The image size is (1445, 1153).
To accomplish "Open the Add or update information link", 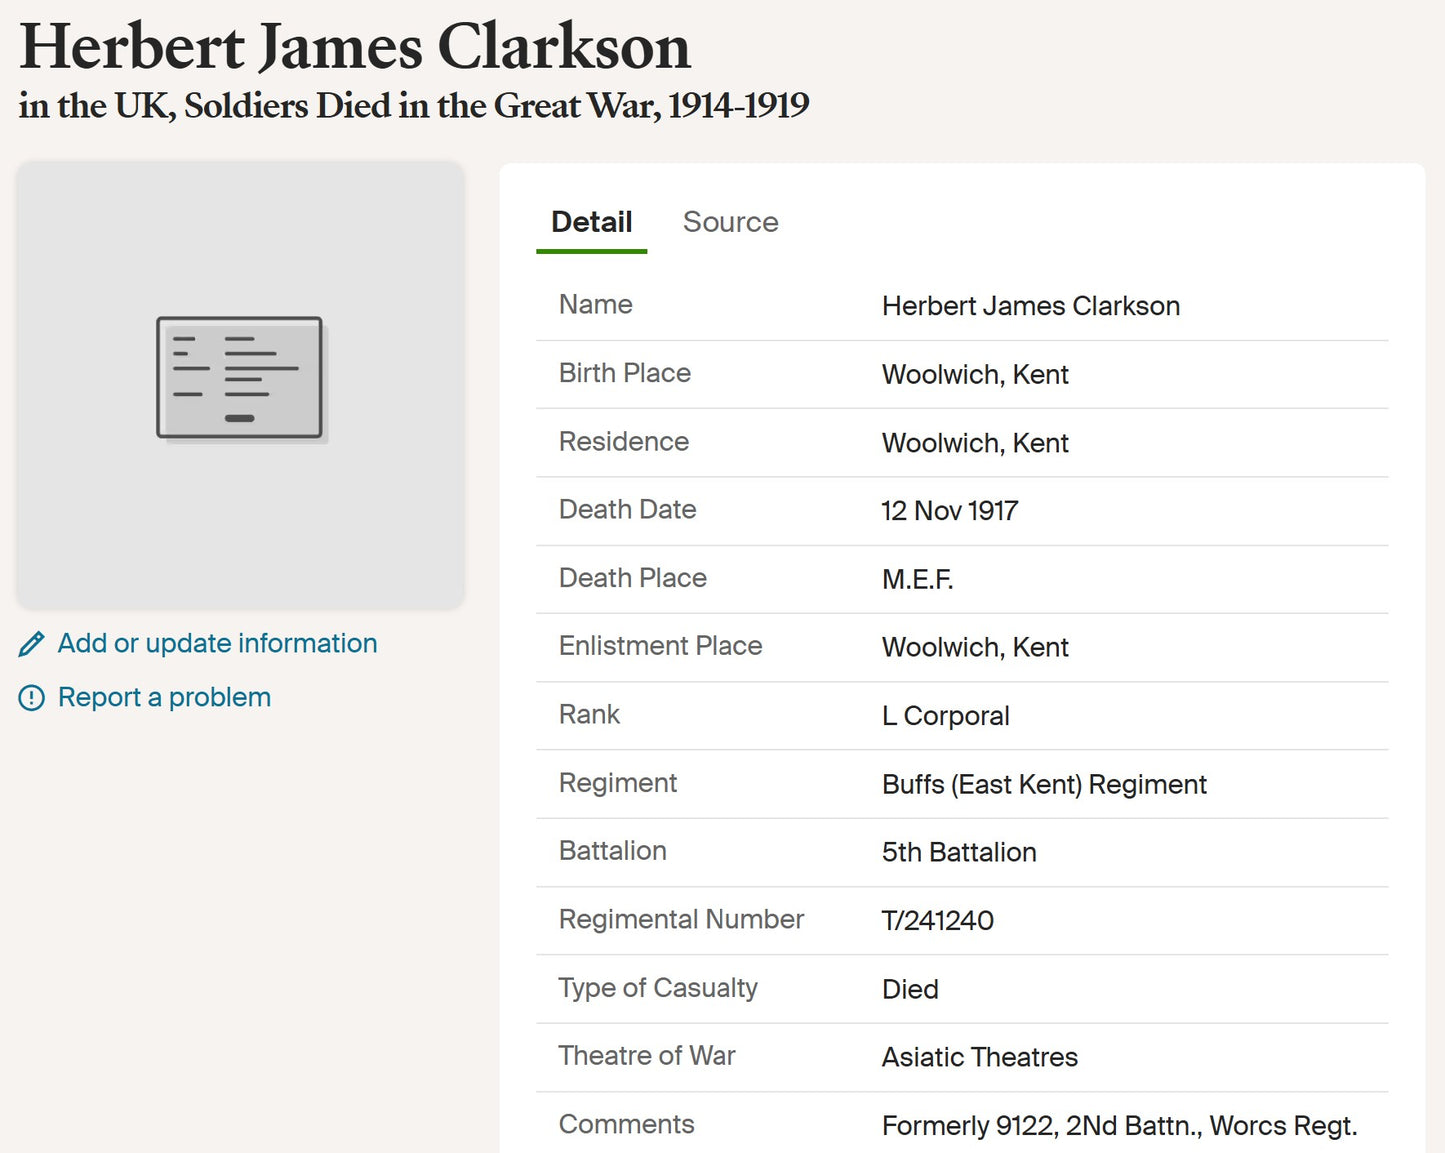I will click(x=217, y=643).
